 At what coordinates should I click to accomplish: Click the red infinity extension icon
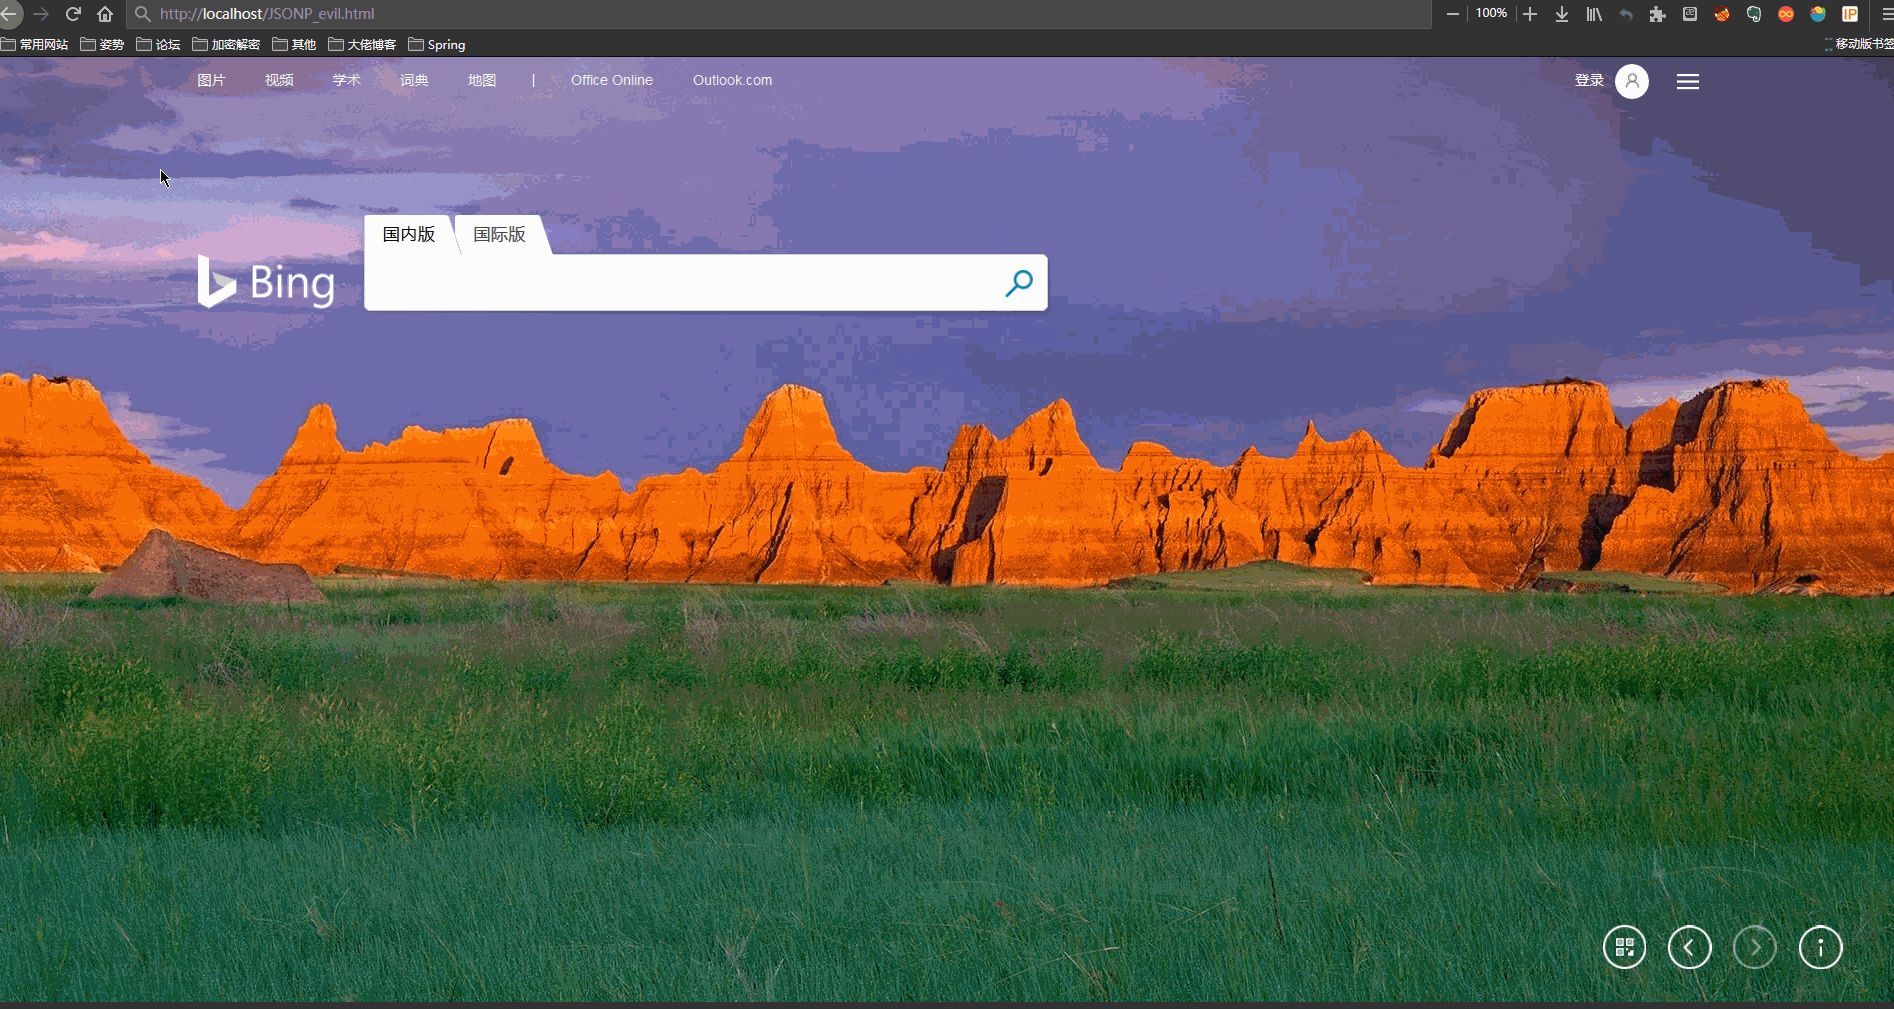(x=1786, y=14)
